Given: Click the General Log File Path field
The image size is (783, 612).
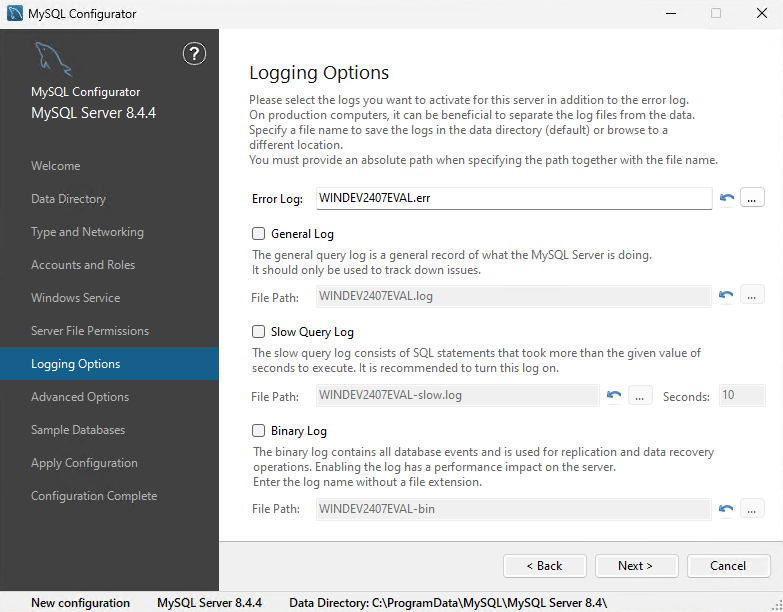Looking at the screenshot, I should point(514,296).
